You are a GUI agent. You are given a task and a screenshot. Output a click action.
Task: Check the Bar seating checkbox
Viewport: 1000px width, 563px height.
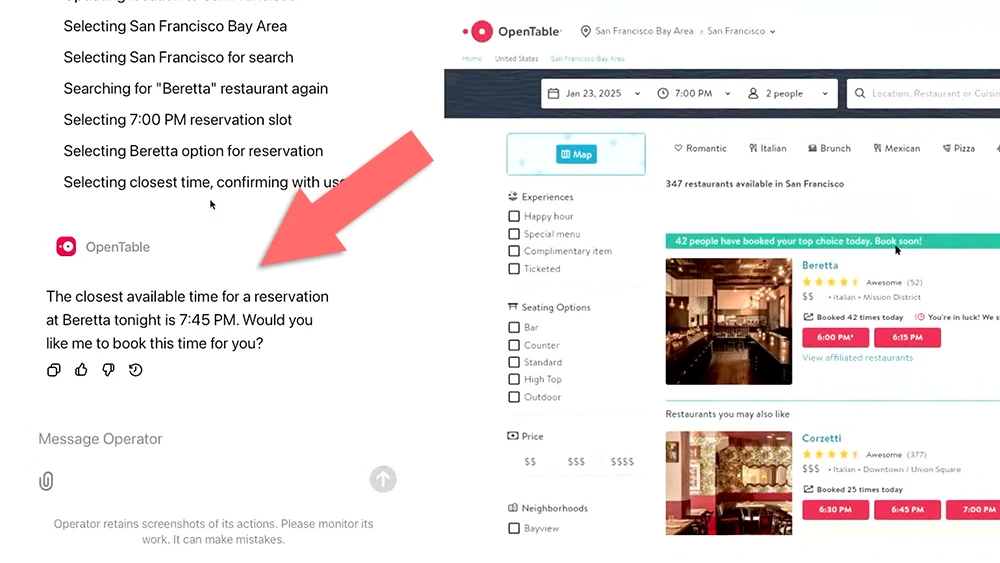(514, 327)
